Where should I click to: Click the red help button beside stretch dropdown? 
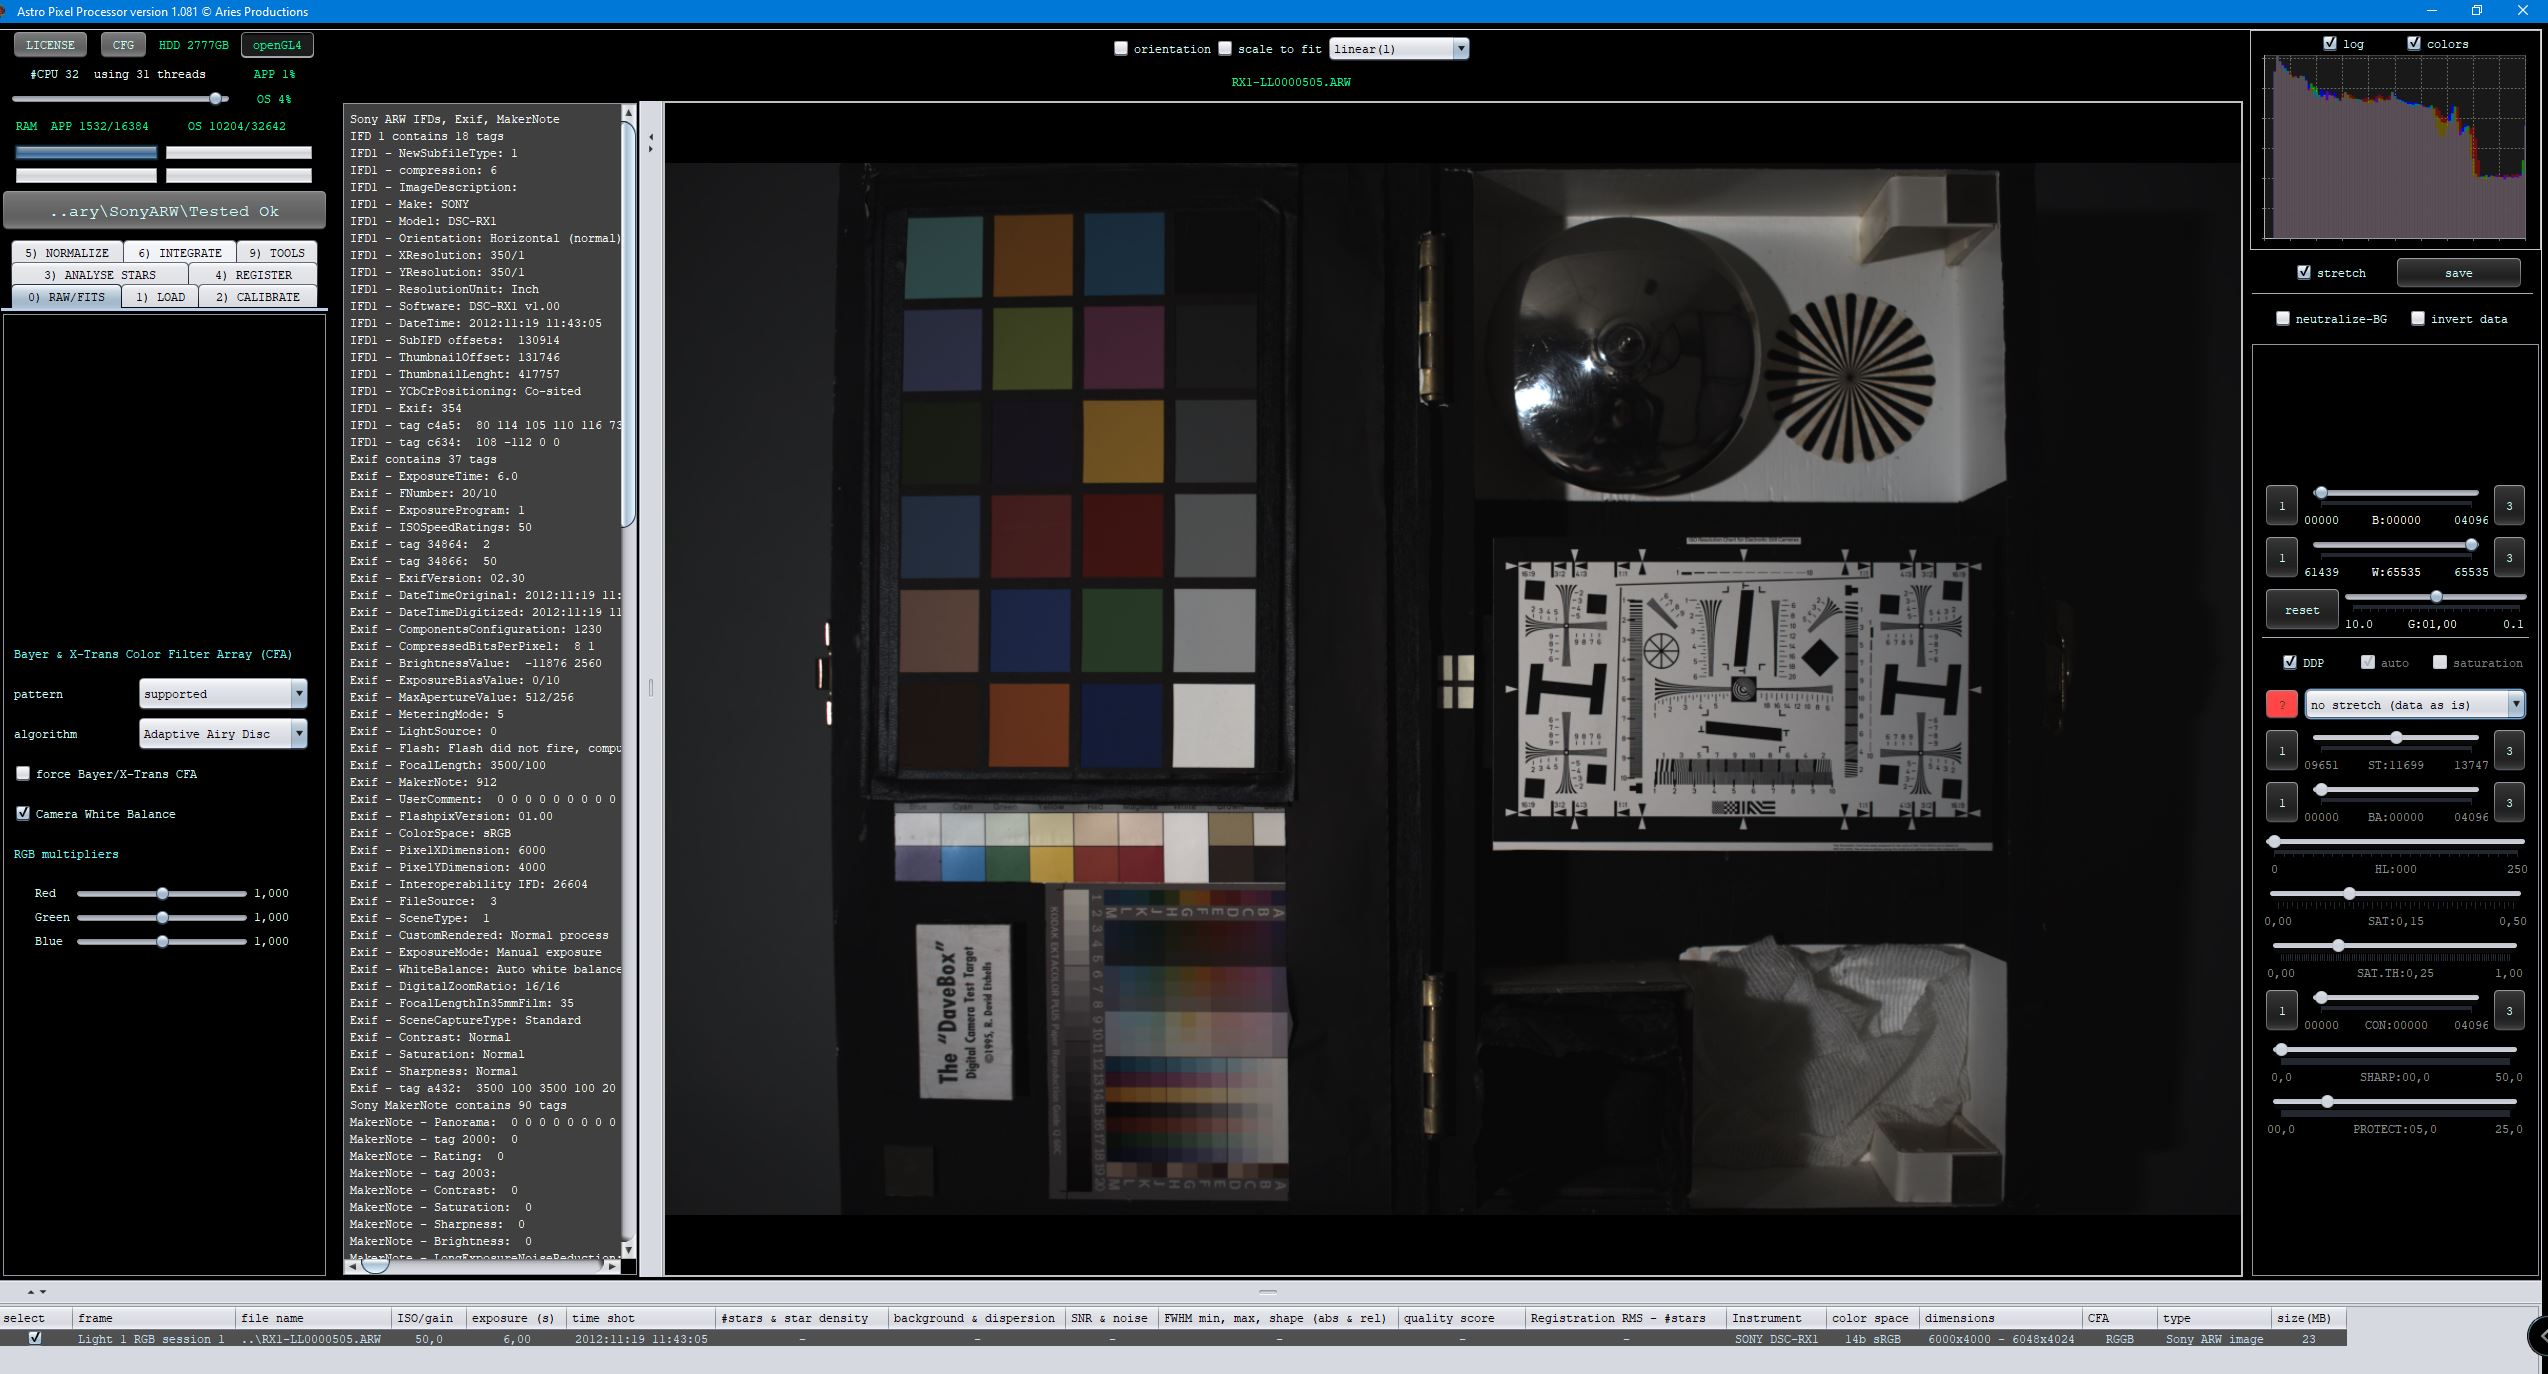2281,705
